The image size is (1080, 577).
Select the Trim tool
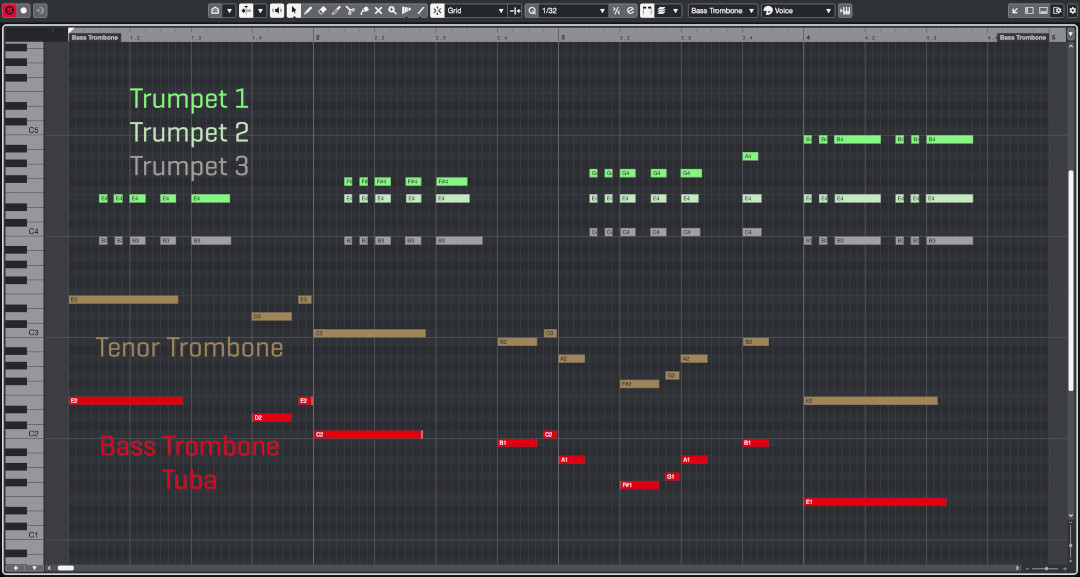coord(336,10)
